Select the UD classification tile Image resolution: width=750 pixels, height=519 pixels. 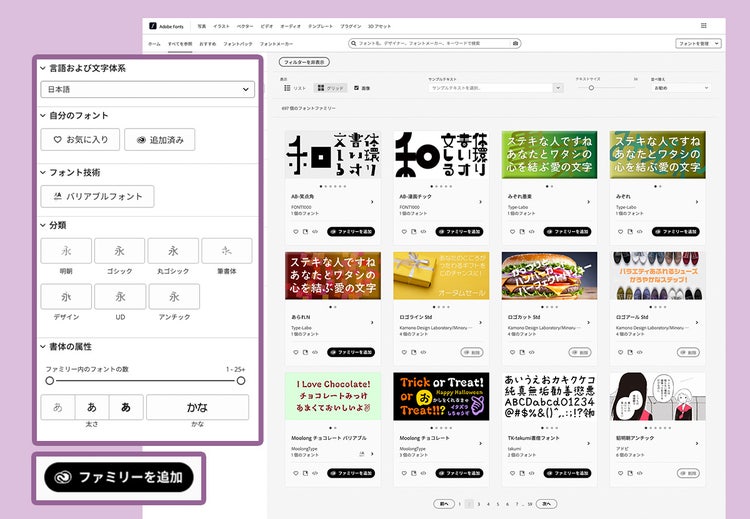(120, 297)
